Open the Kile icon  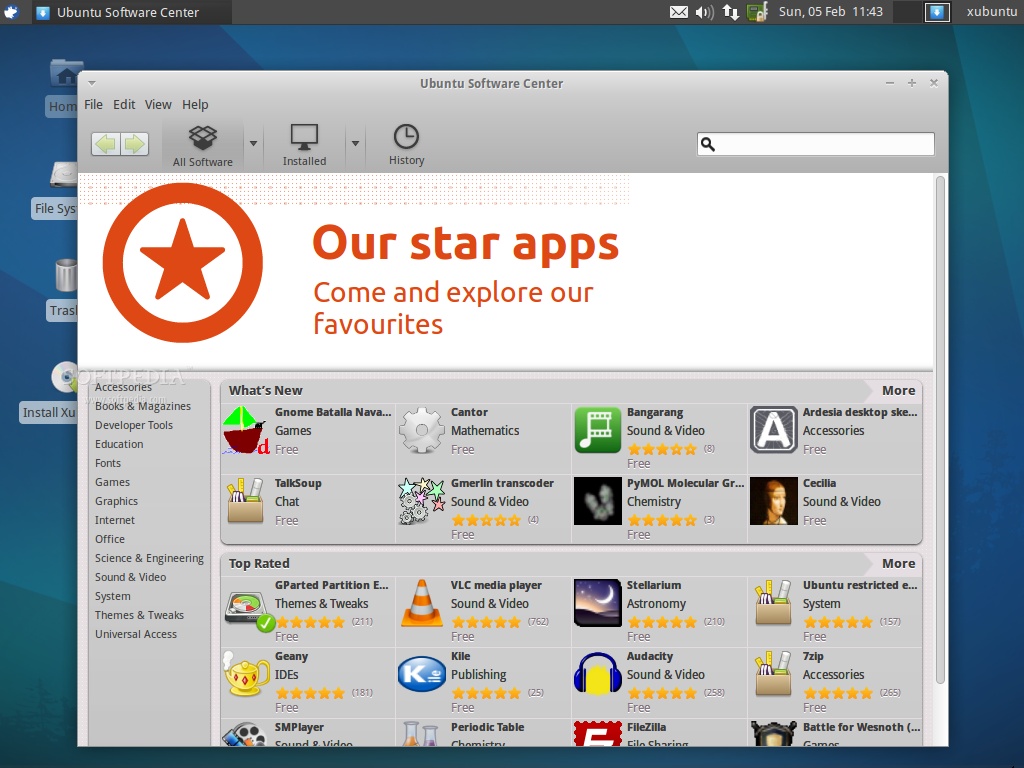[x=422, y=674]
